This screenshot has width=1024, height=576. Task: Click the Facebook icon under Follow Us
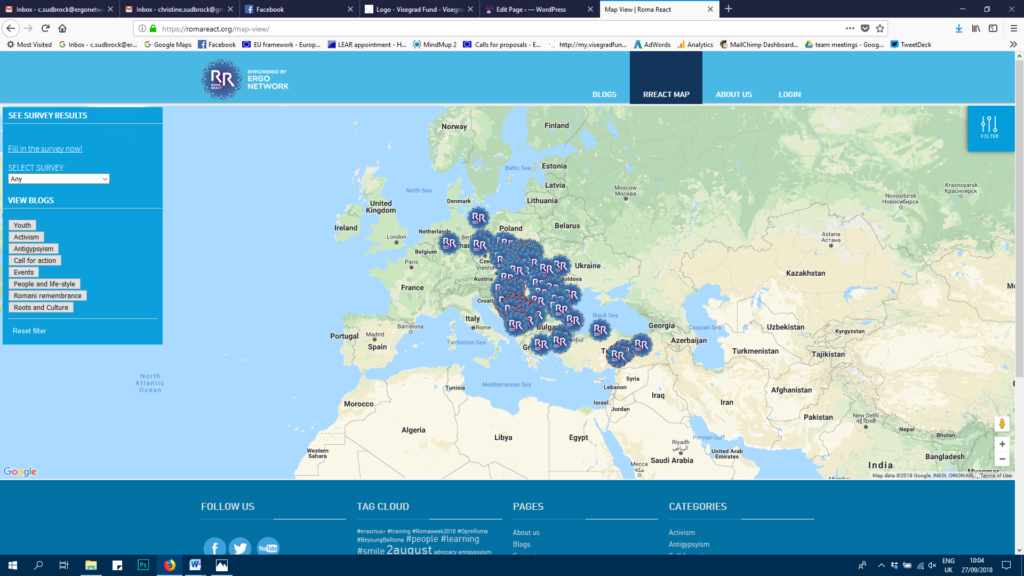214,547
